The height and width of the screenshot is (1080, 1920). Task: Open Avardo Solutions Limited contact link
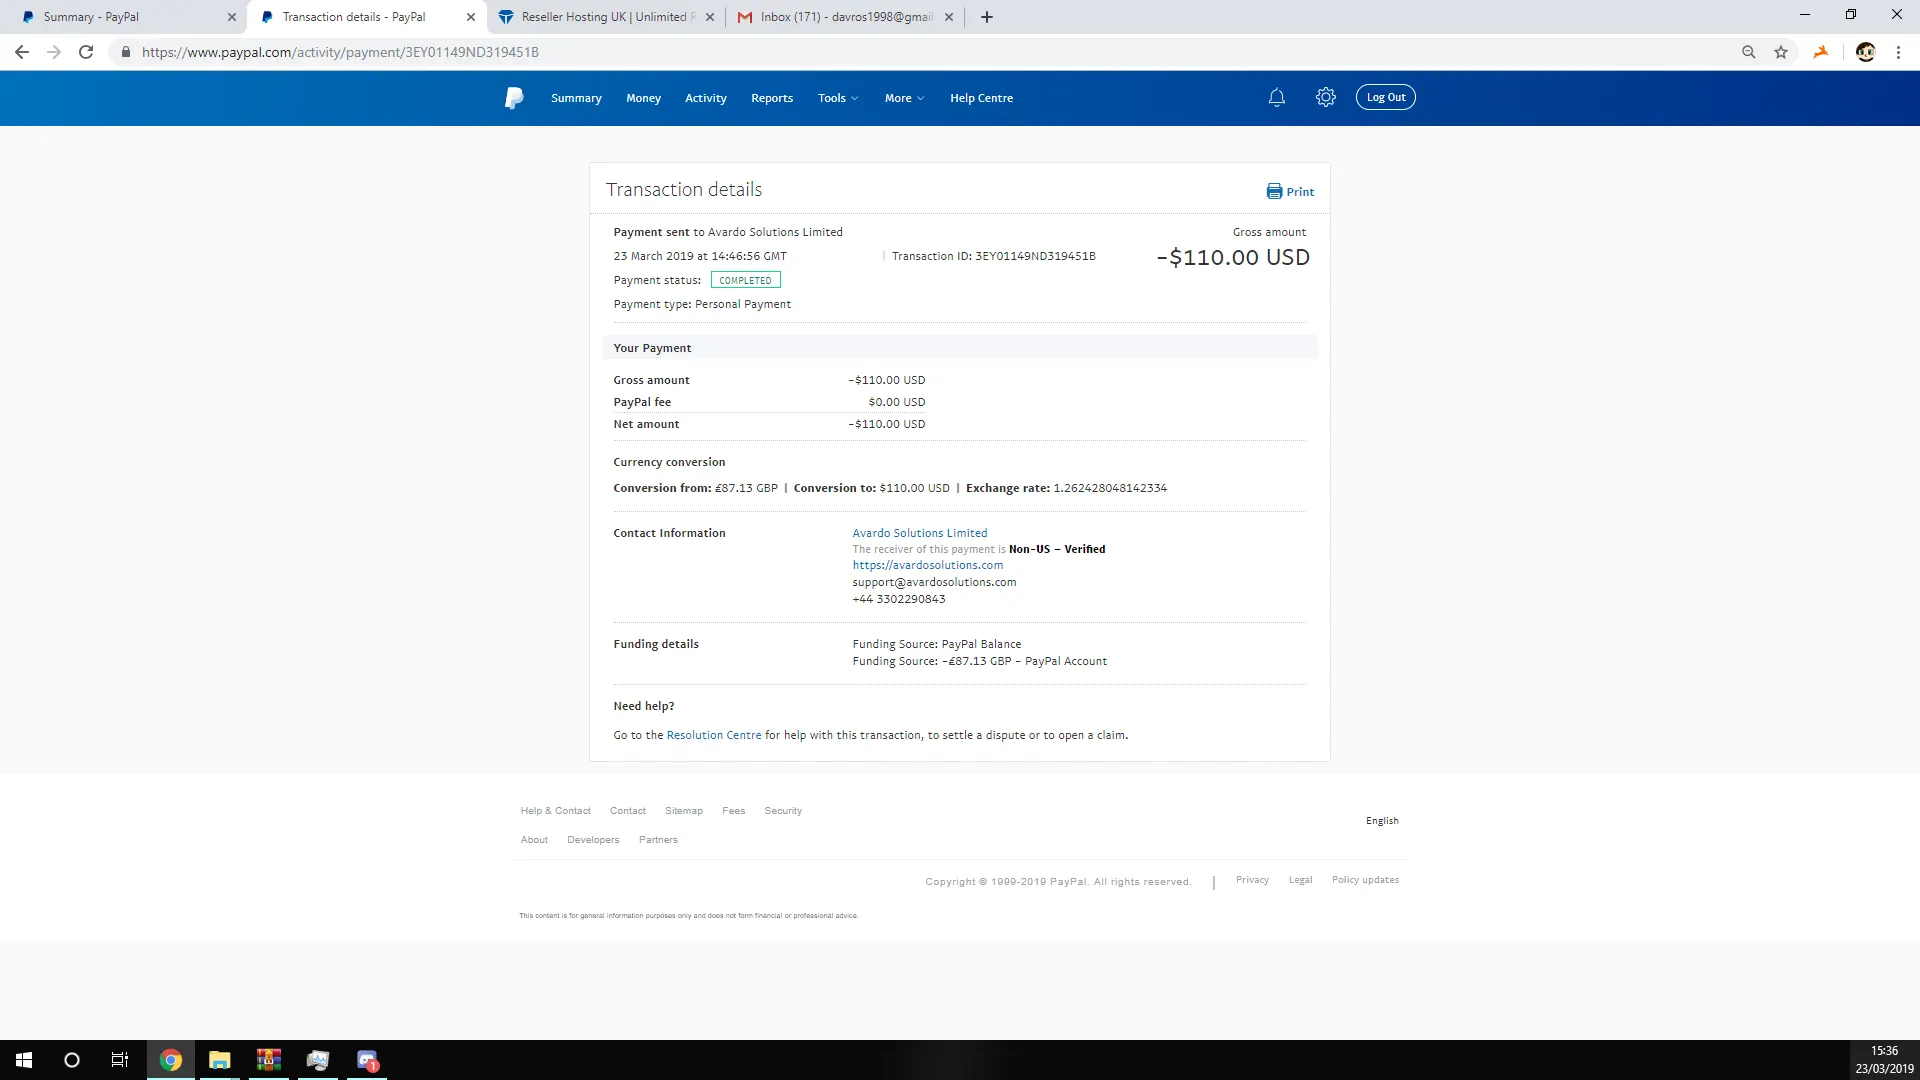tap(919, 533)
